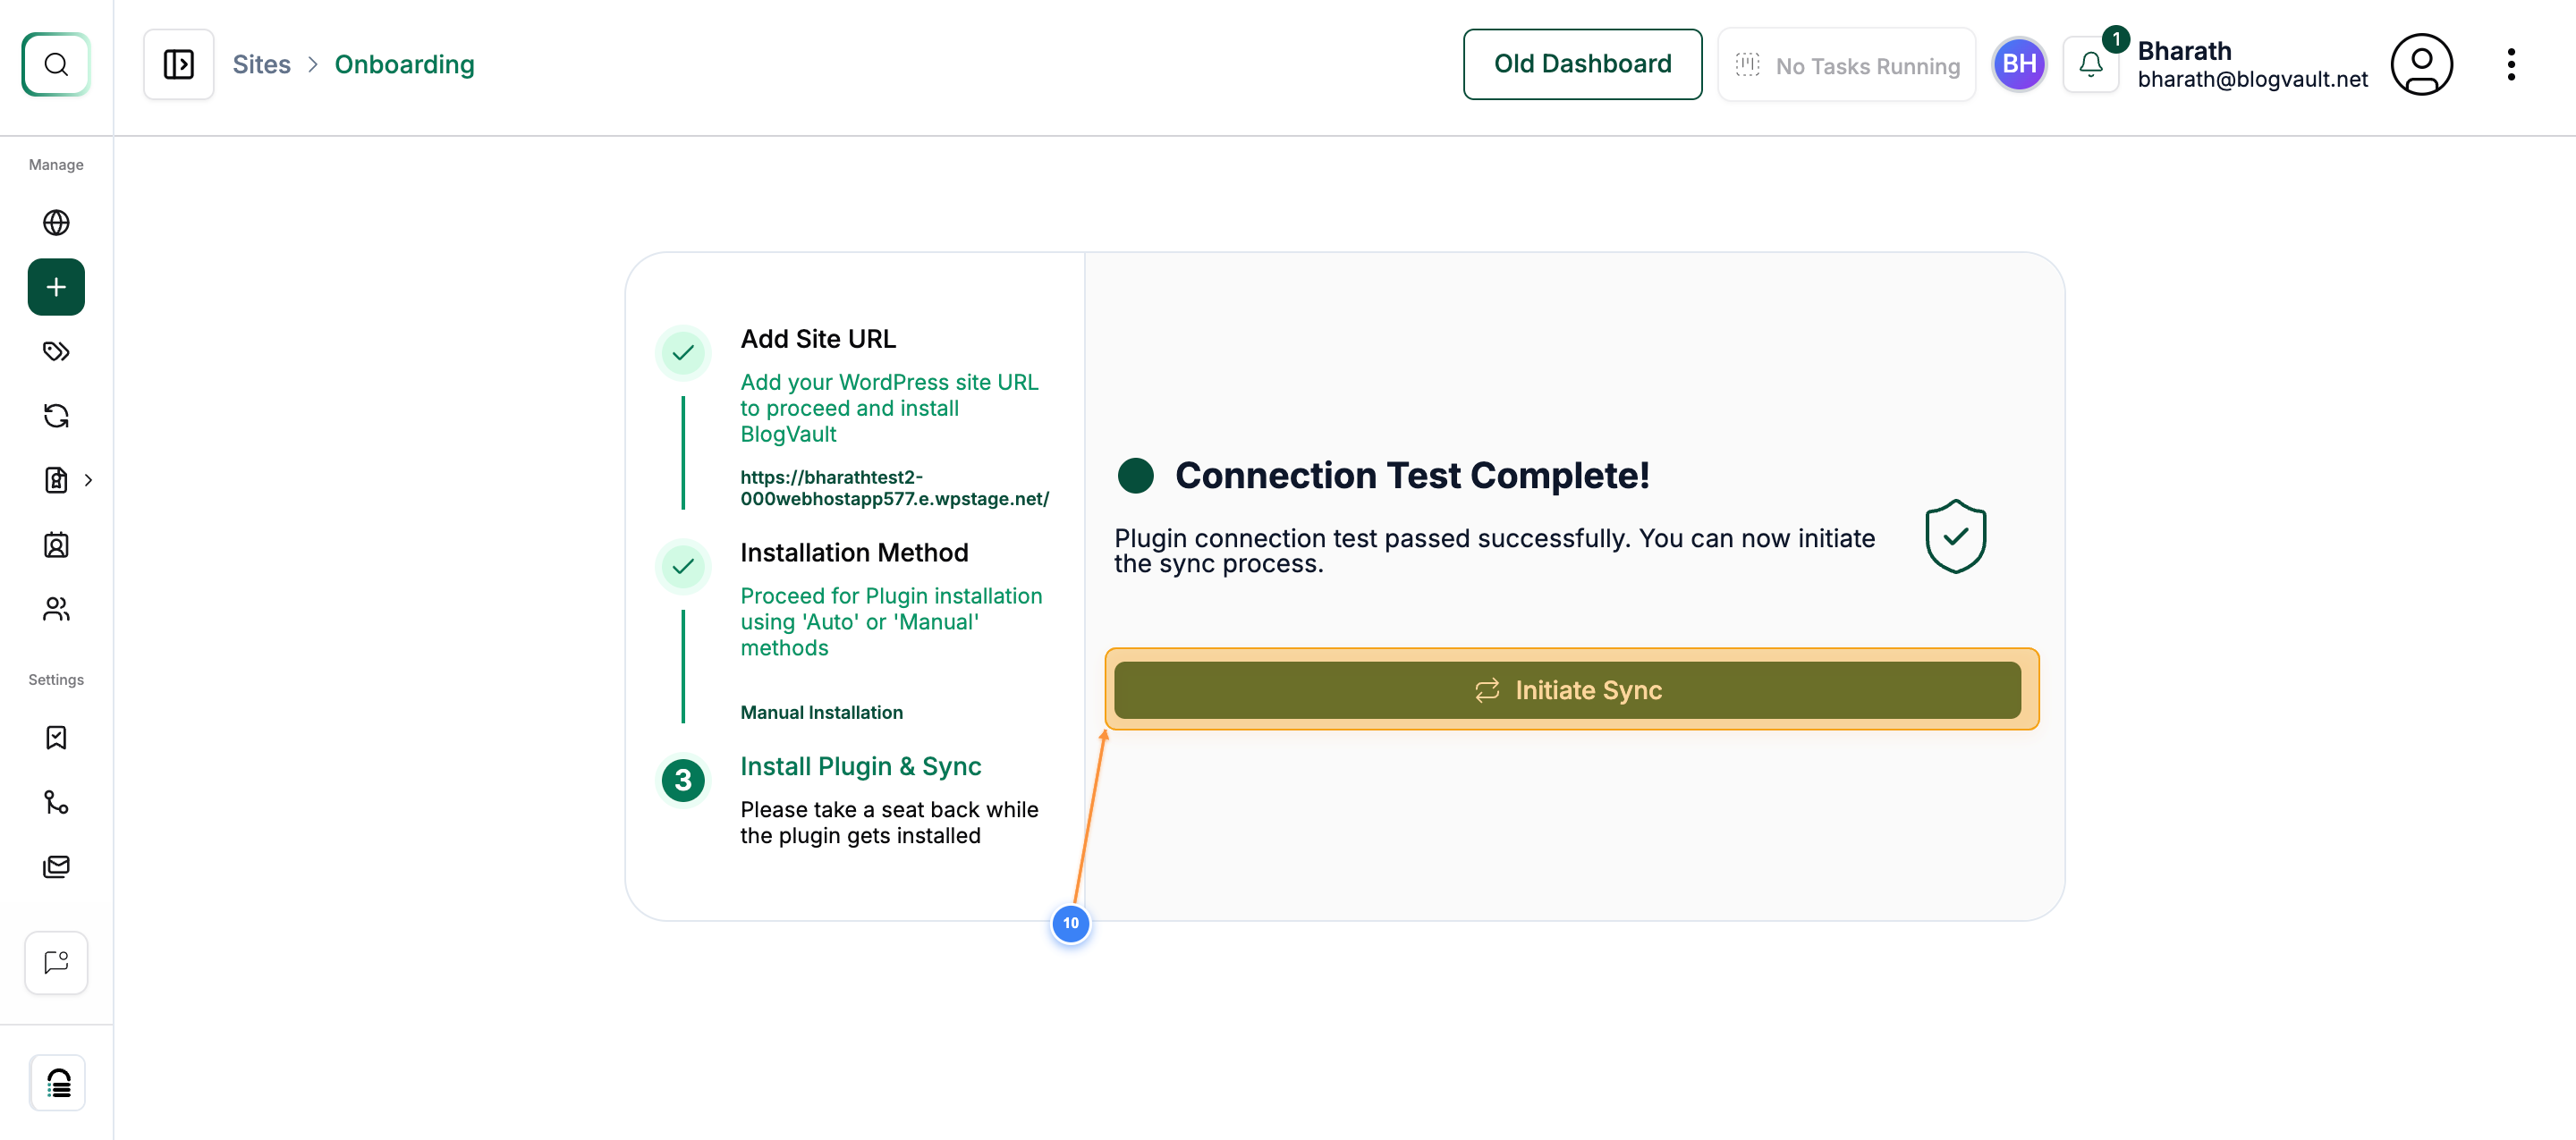Open the search magnifier icon
Viewport: 2576px width, 1140px height.
[x=55, y=64]
